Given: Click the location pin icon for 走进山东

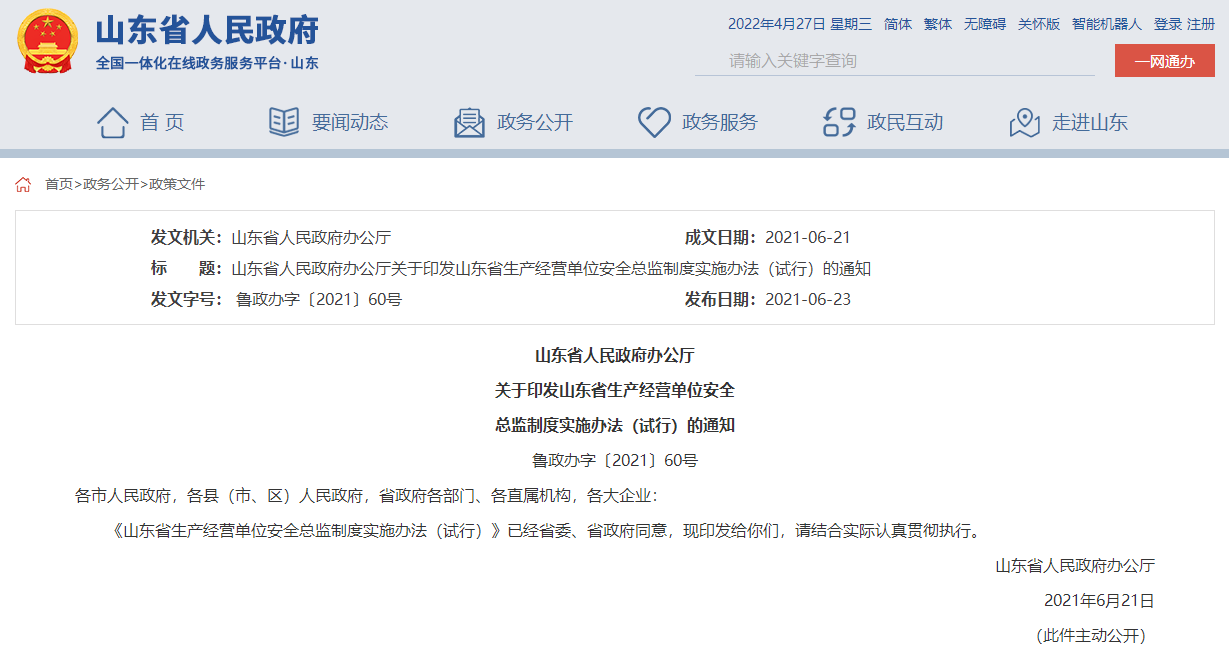Looking at the screenshot, I should tap(1024, 121).
